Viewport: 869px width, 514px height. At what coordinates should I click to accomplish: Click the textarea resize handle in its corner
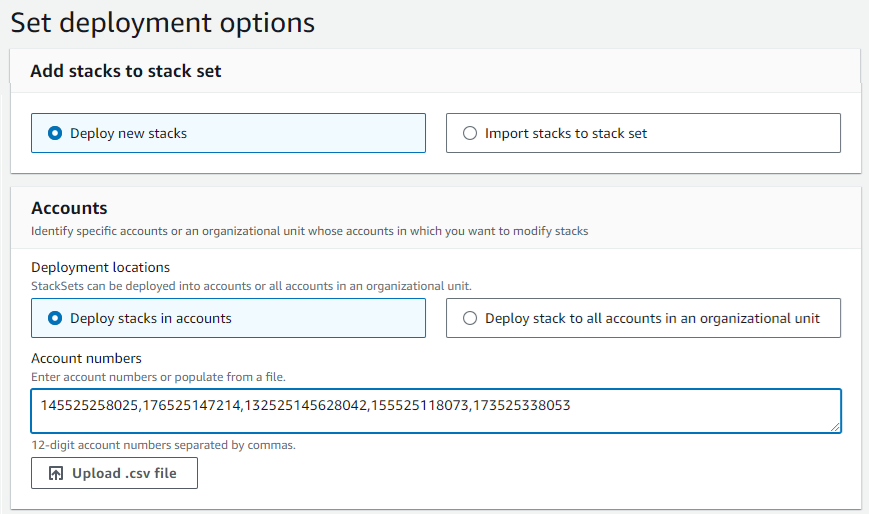(x=834, y=426)
